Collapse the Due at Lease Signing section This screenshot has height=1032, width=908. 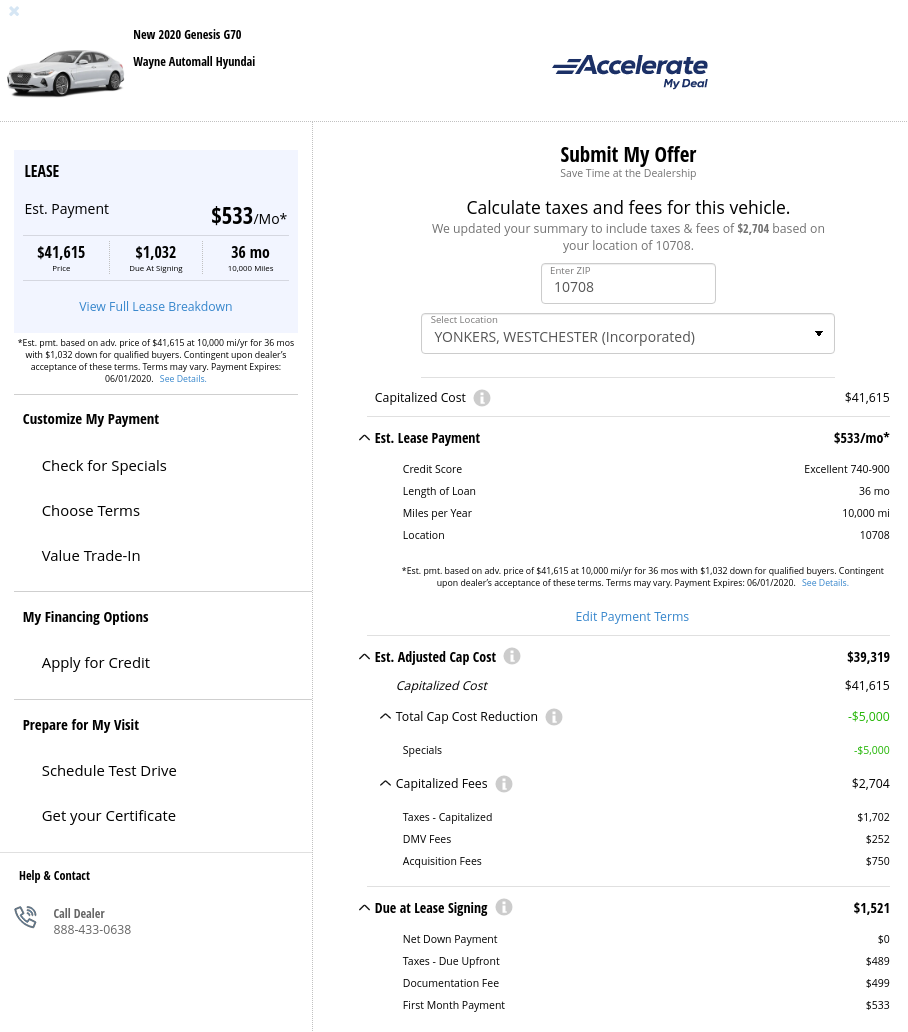coord(364,907)
